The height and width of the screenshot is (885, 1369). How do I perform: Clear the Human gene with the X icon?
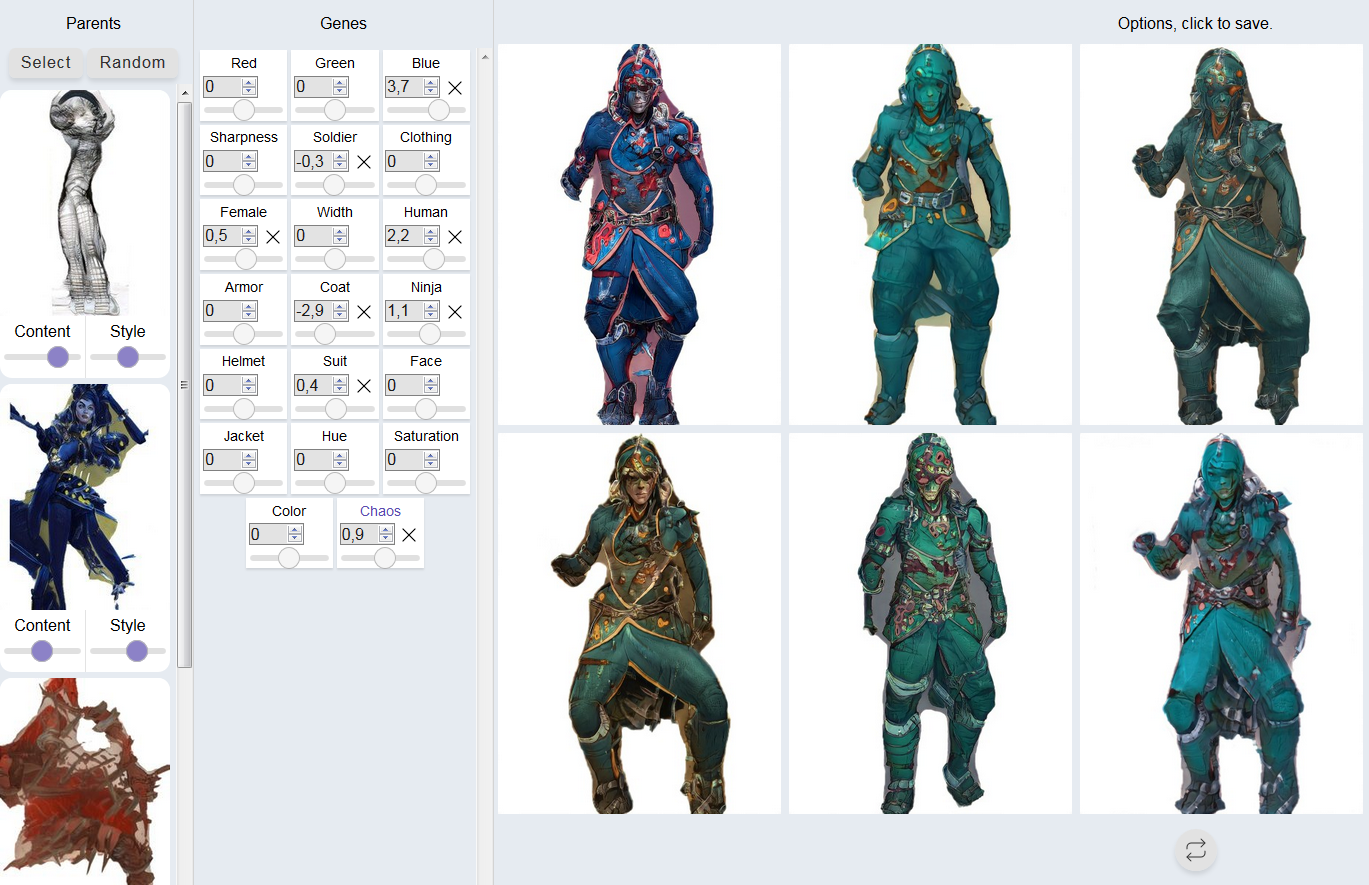click(455, 237)
